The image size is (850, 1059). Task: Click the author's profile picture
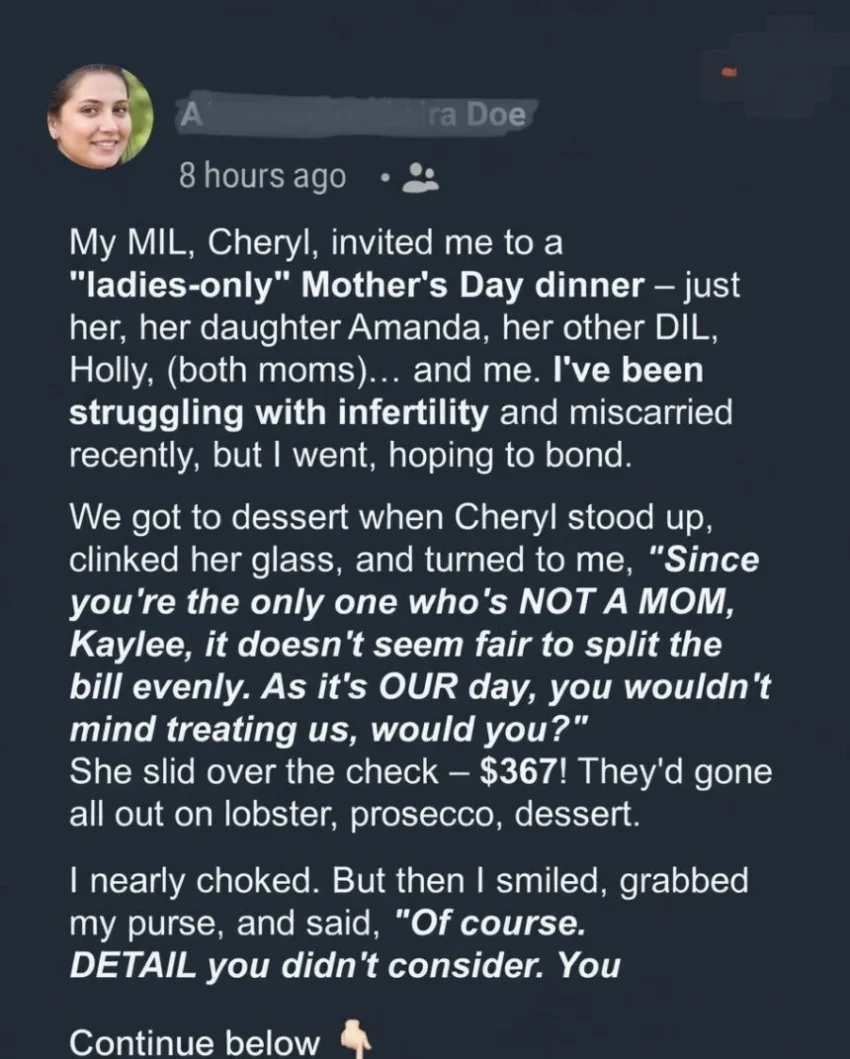coord(99,117)
